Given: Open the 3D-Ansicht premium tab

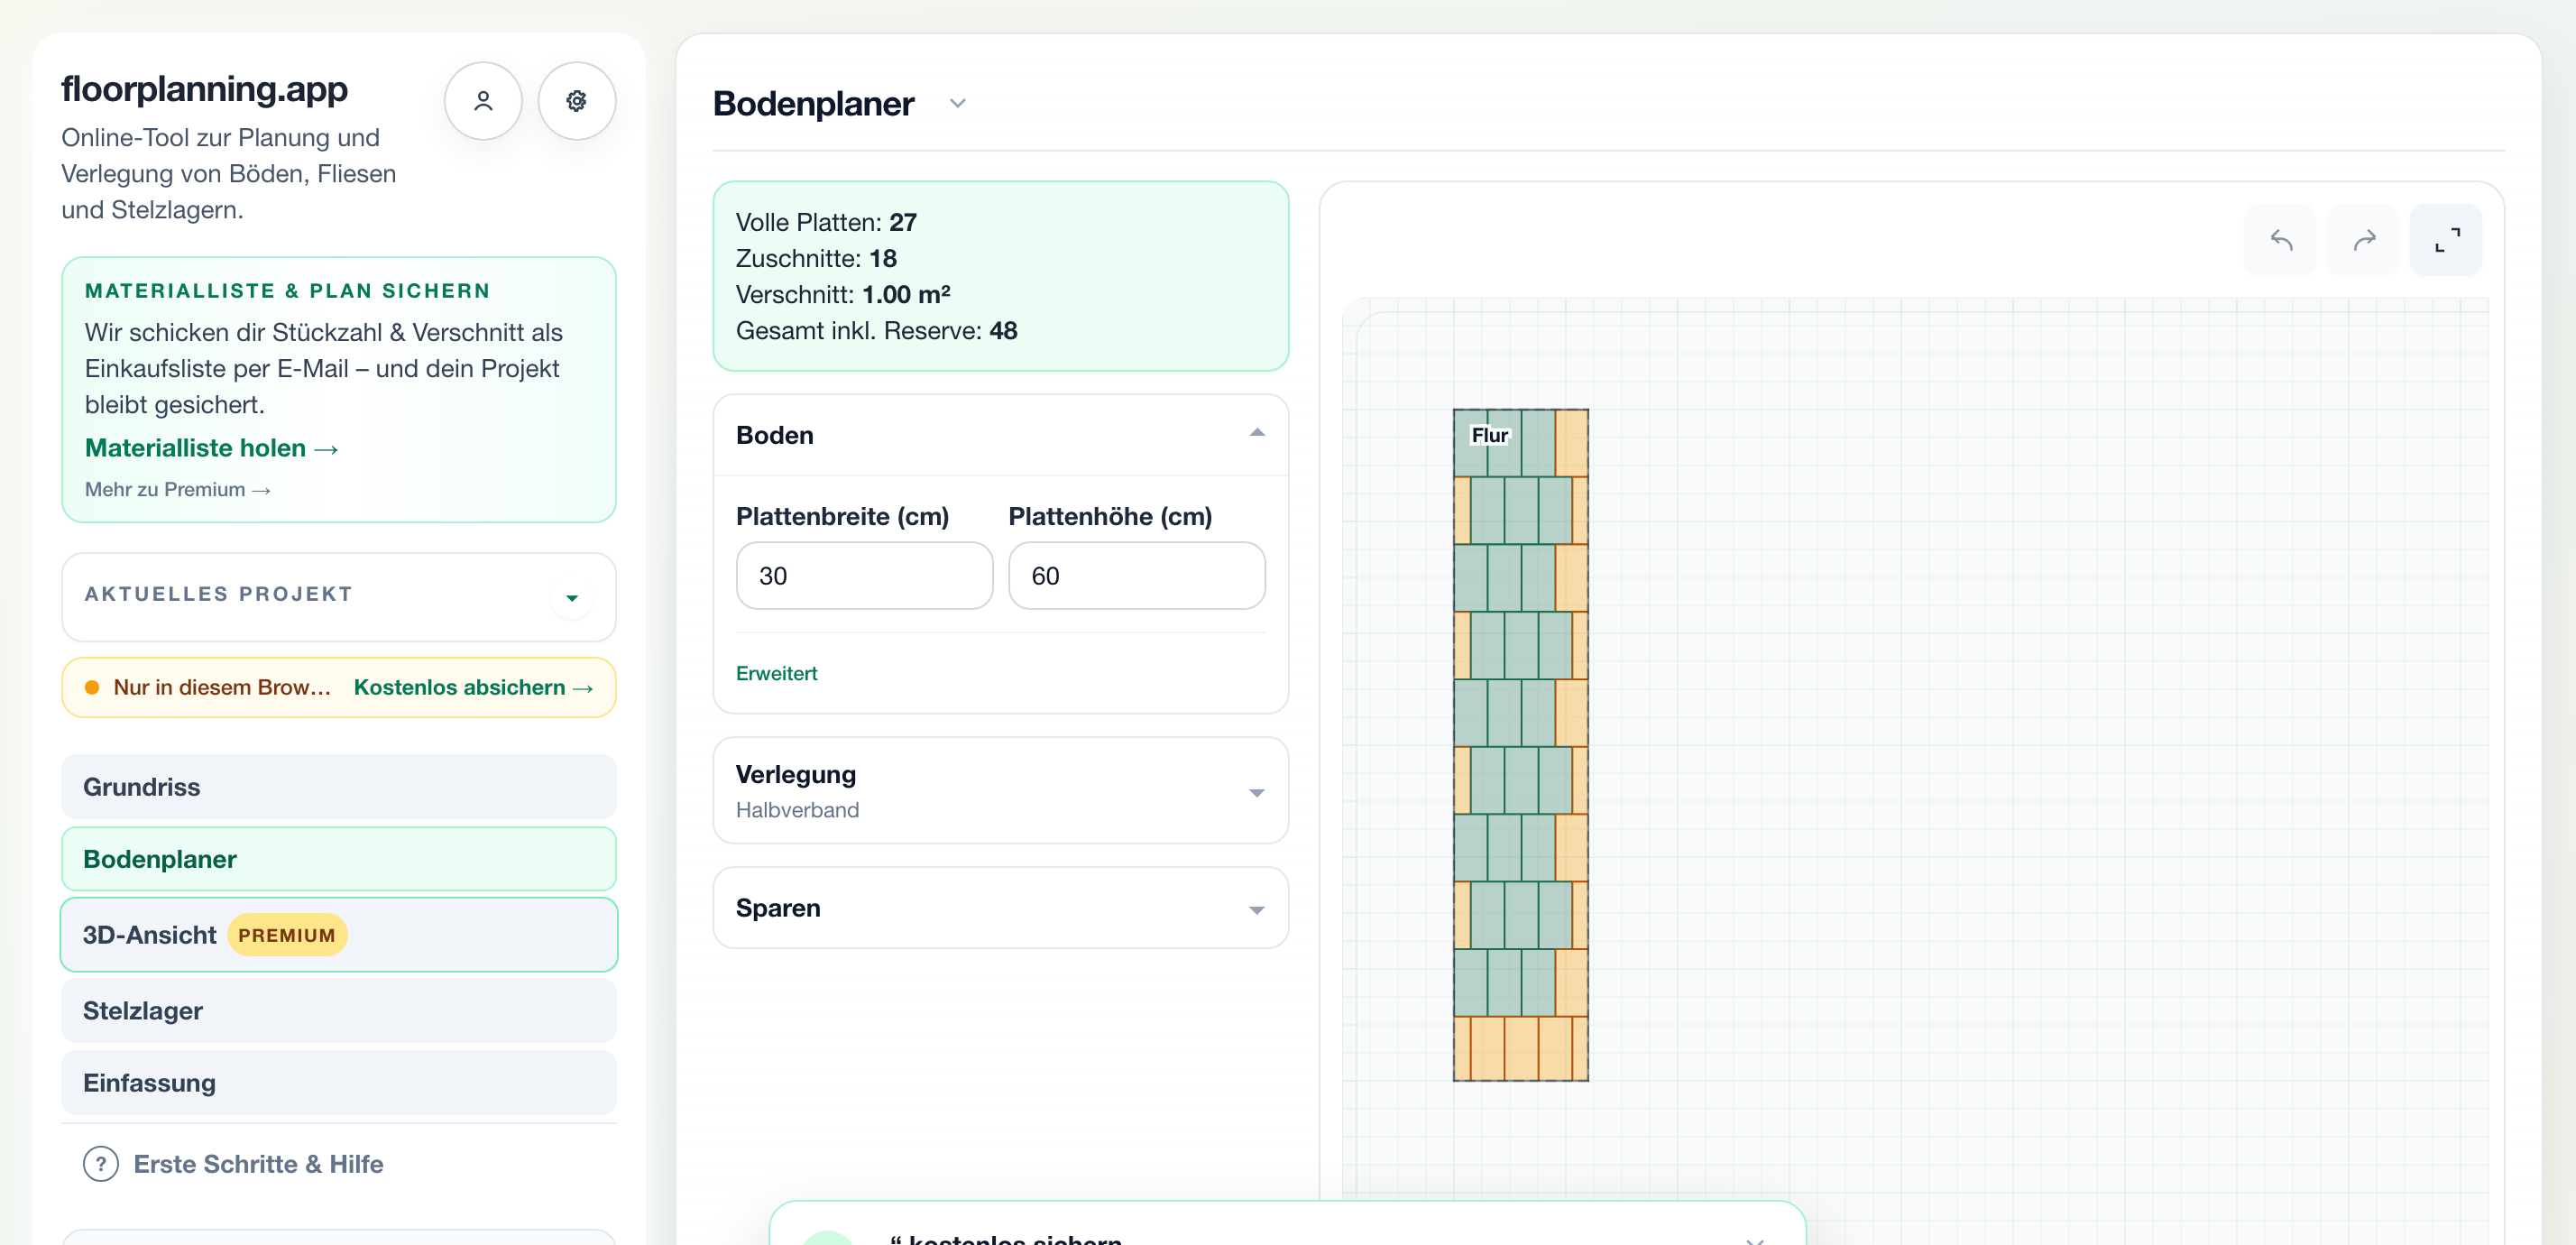Looking at the screenshot, I should coord(339,935).
